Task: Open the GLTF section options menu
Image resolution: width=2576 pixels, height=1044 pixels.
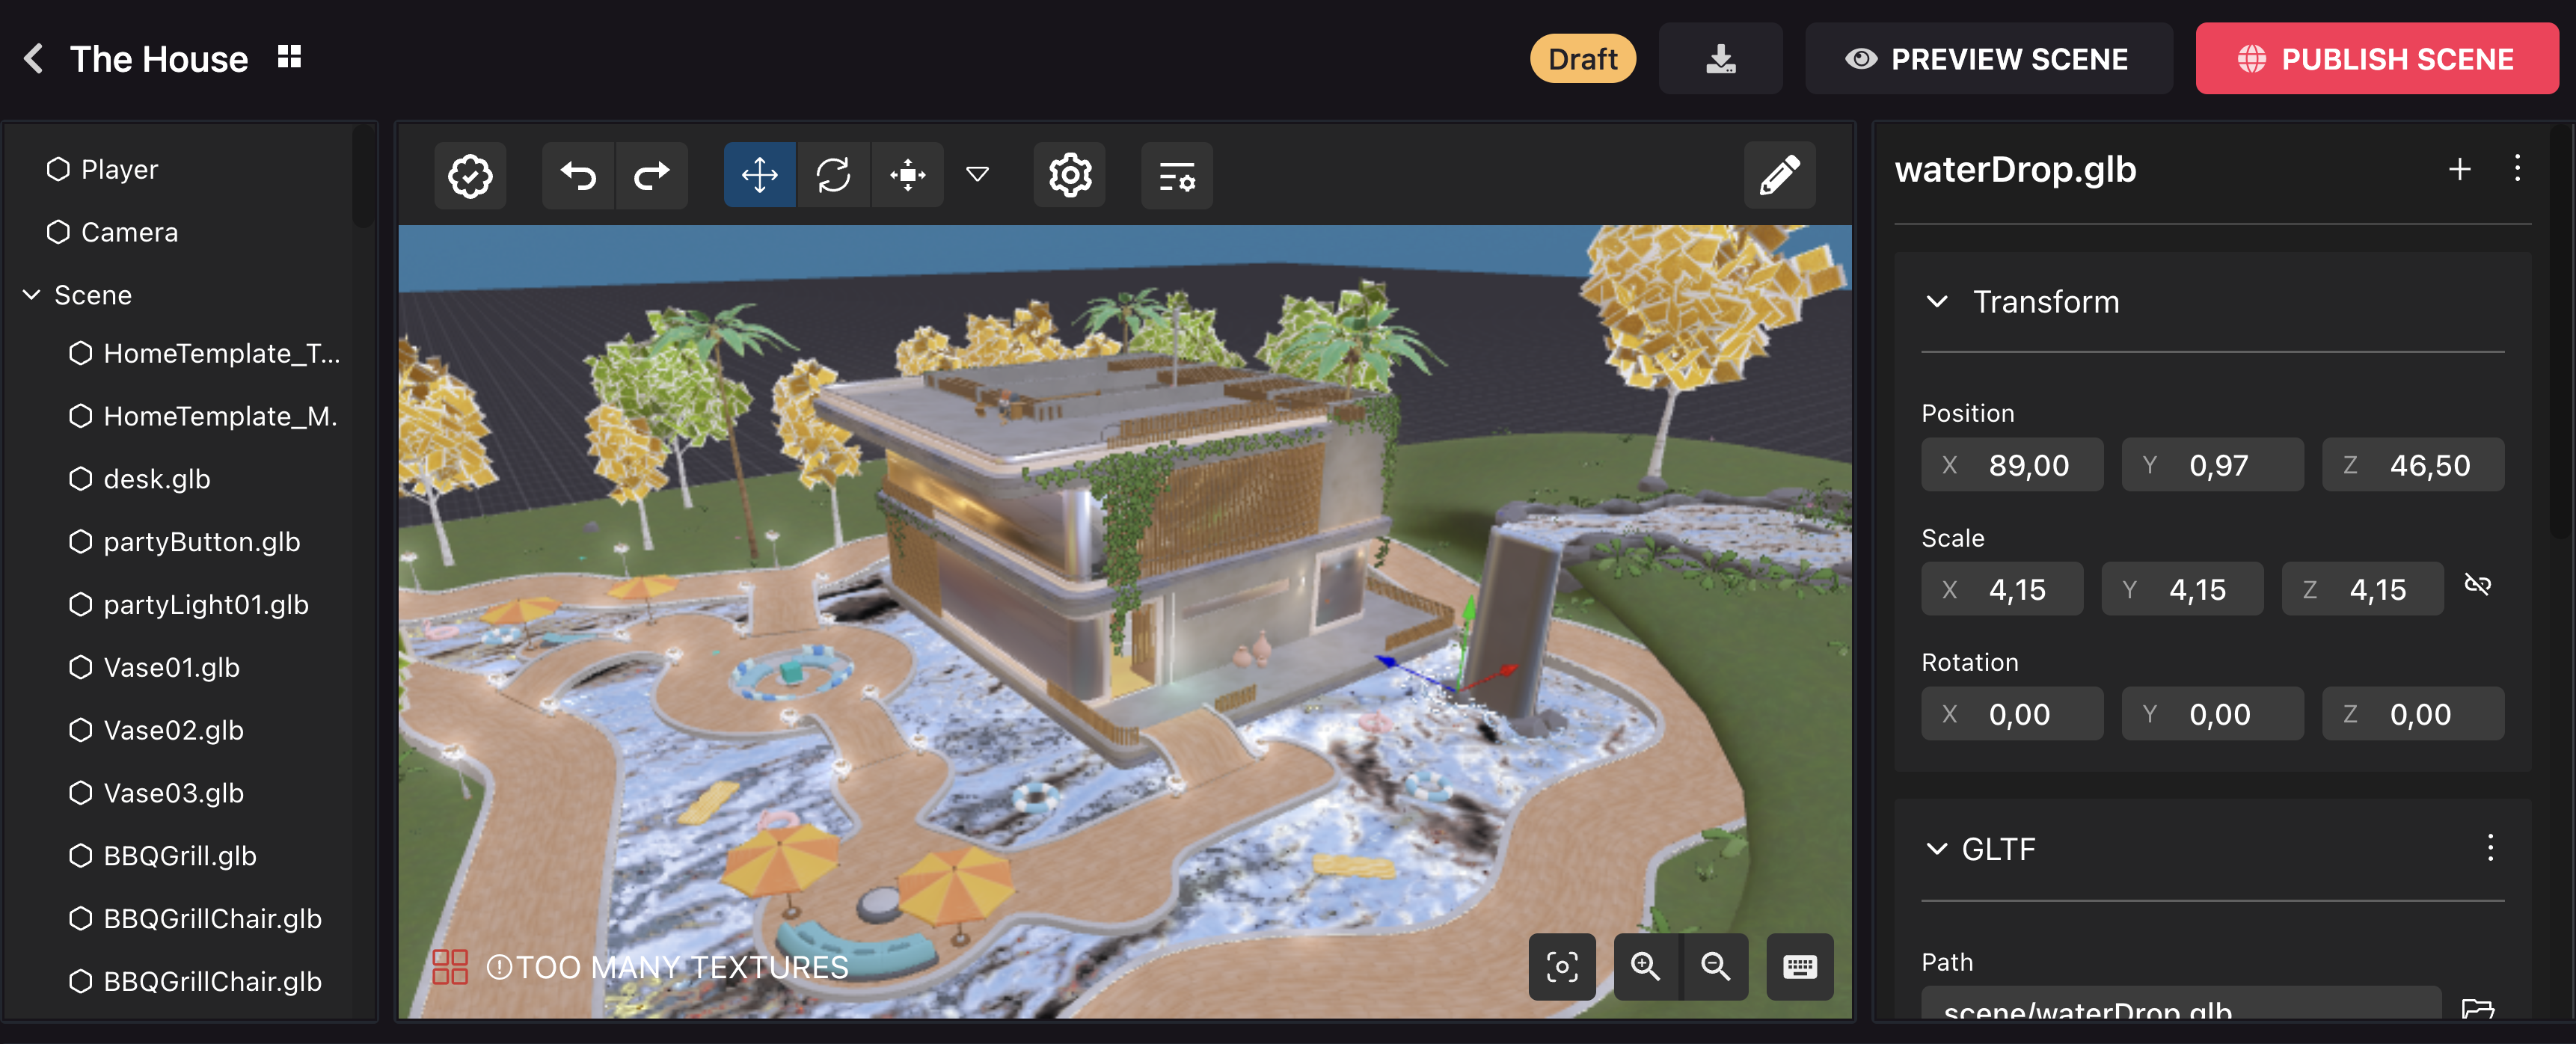Action: [x=2490, y=848]
